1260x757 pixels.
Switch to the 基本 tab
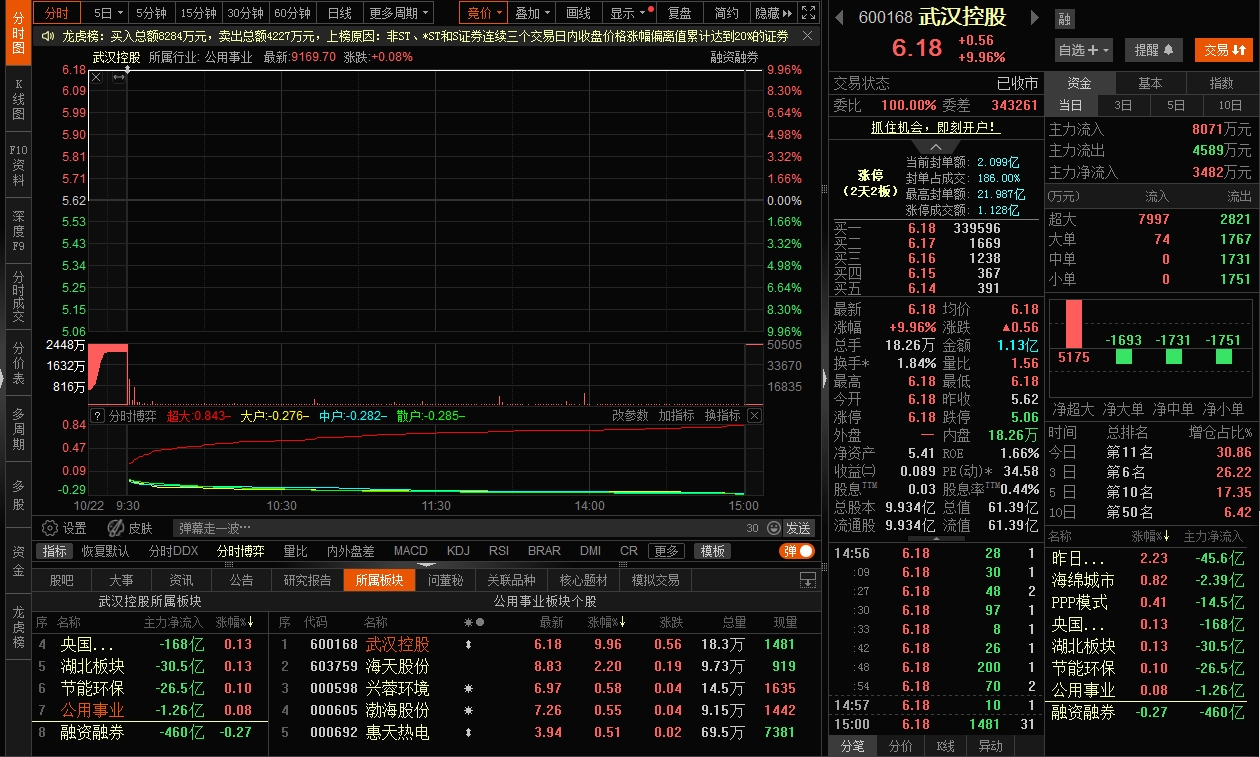[1150, 83]
